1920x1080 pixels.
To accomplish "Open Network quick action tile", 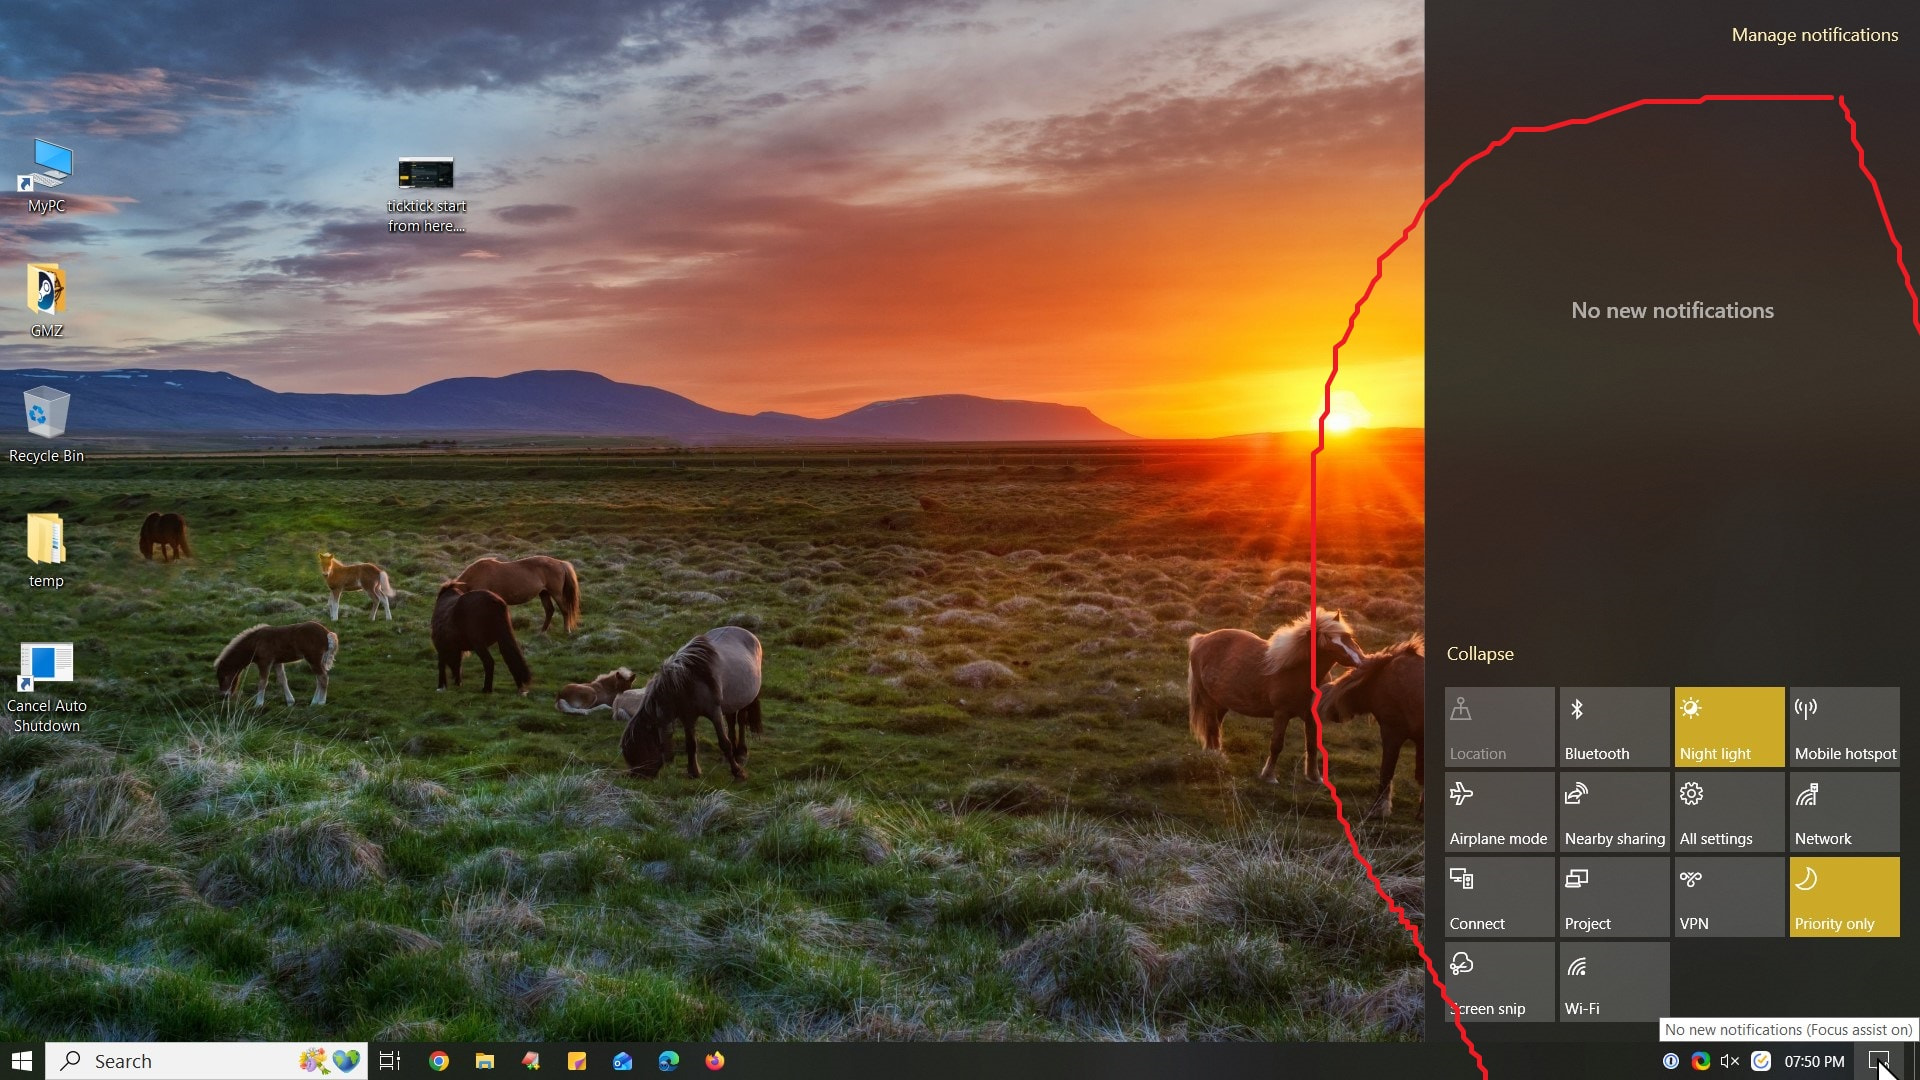I will click(1844, 812).
